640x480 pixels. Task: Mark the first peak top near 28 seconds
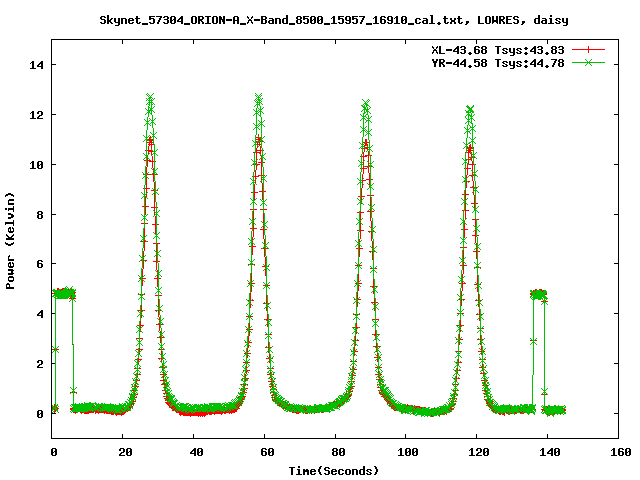click(150, 98)
